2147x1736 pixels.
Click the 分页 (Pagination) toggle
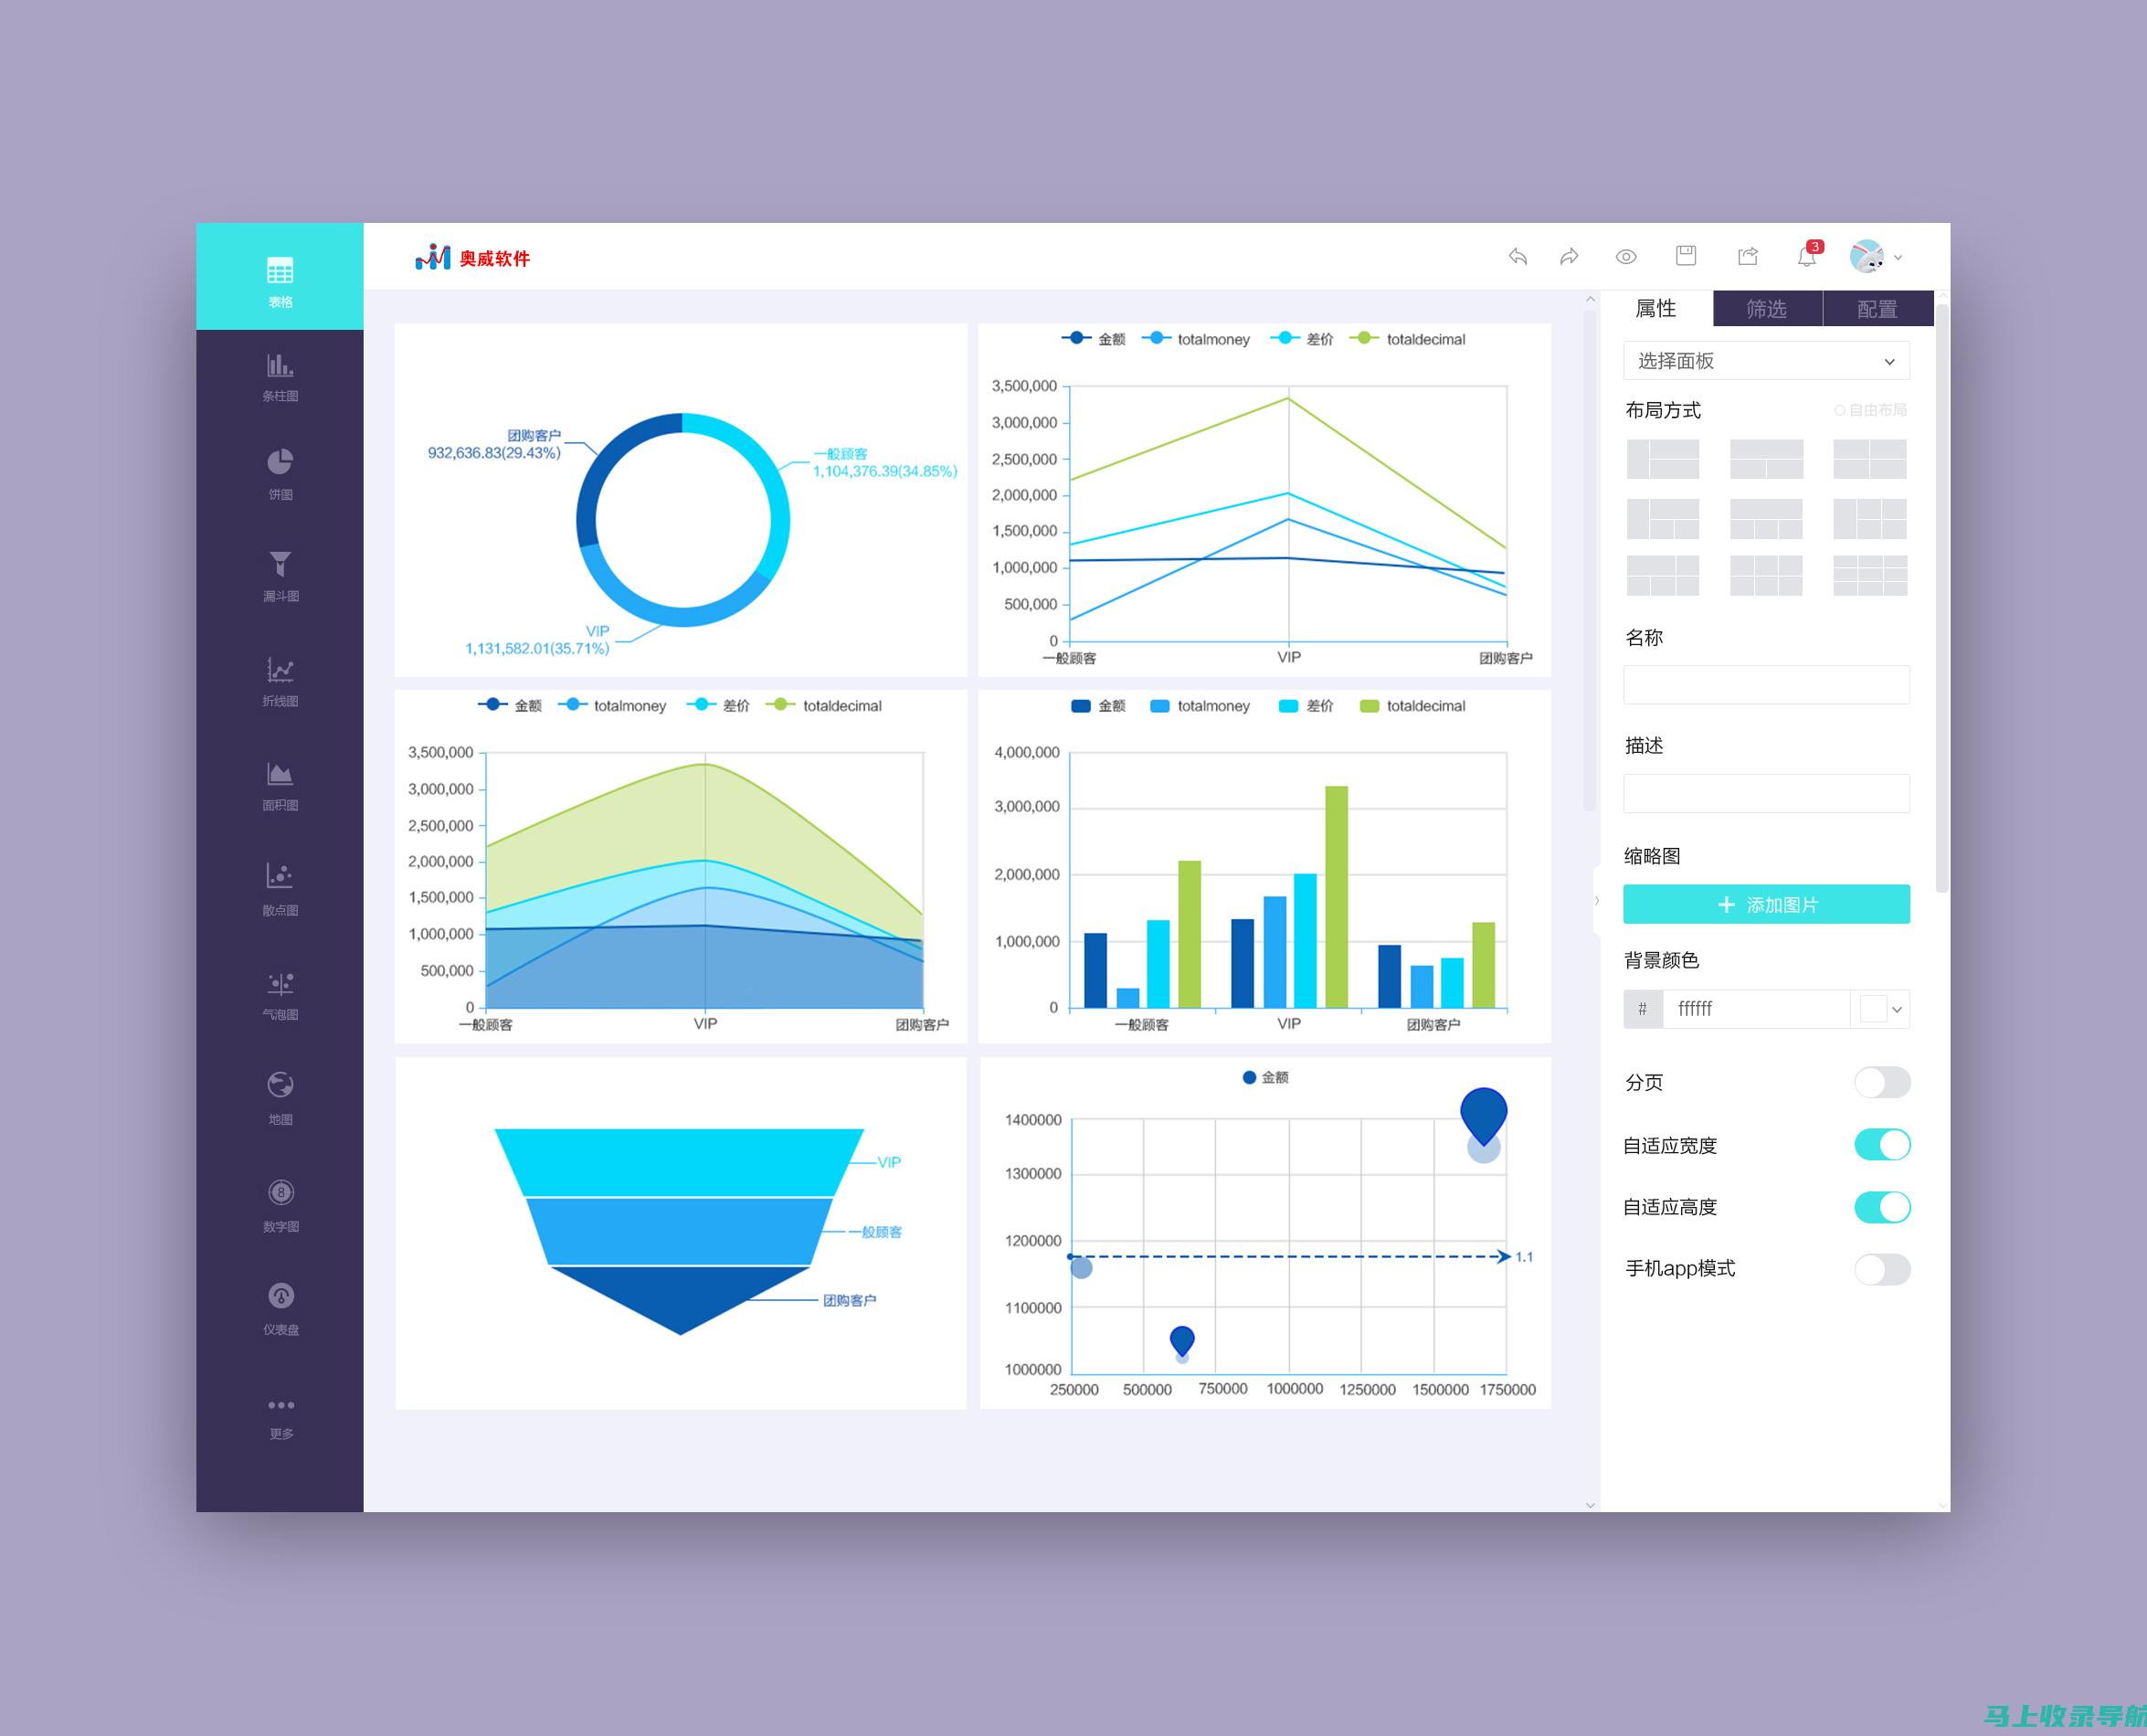point(1883,1077)
